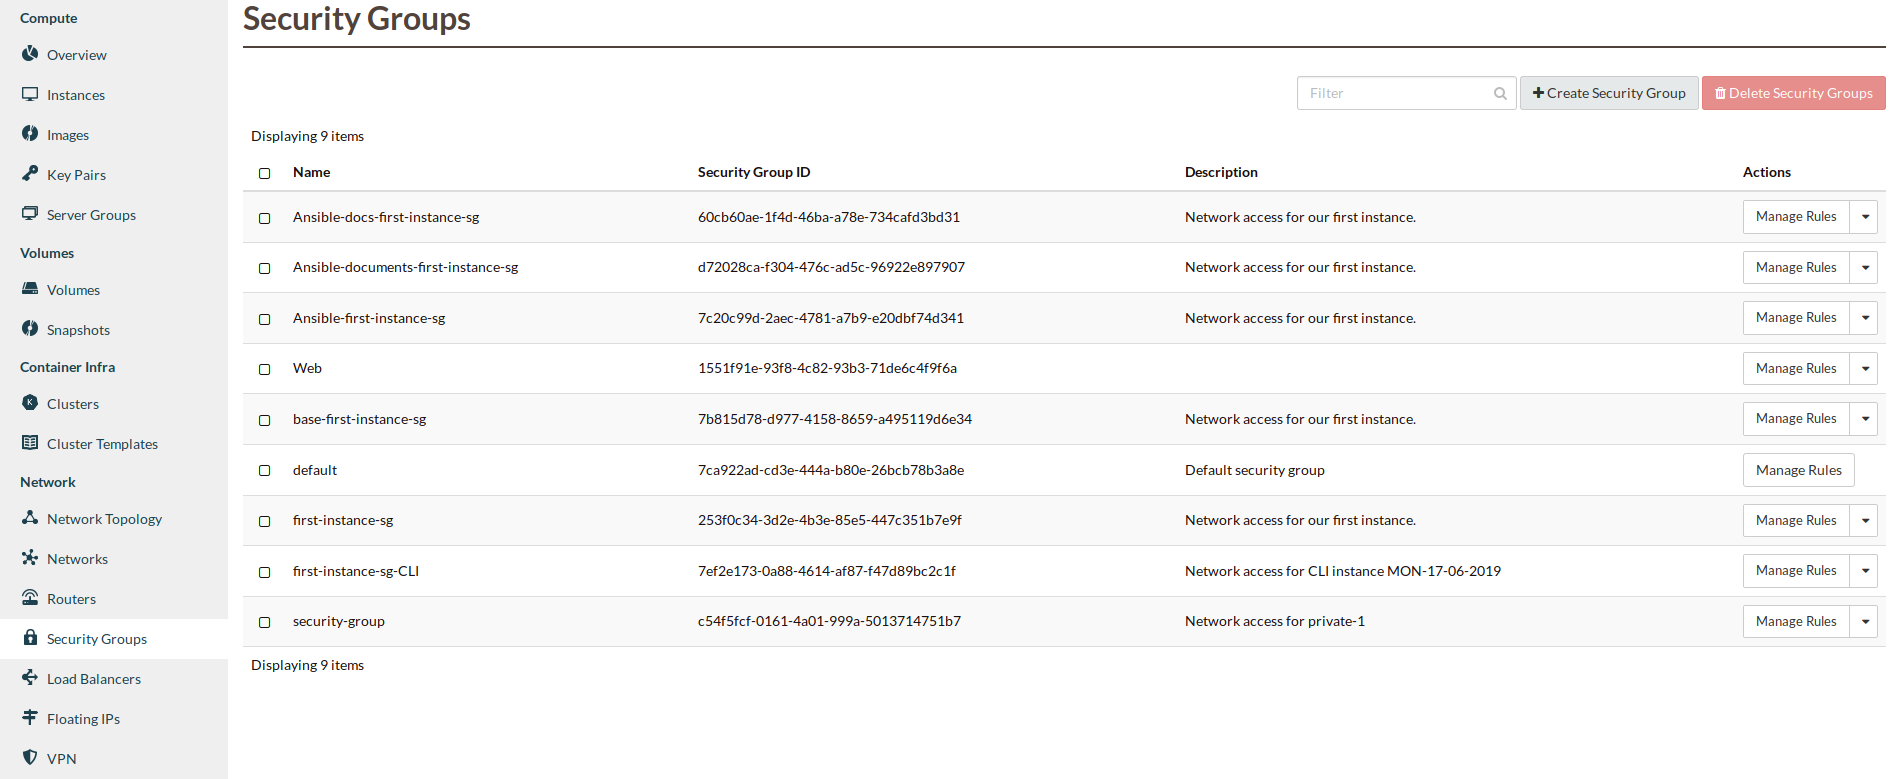Click the VPN shield icon
The height and width of the screenshot is (779, 1900).
click(x=30, y=757)
